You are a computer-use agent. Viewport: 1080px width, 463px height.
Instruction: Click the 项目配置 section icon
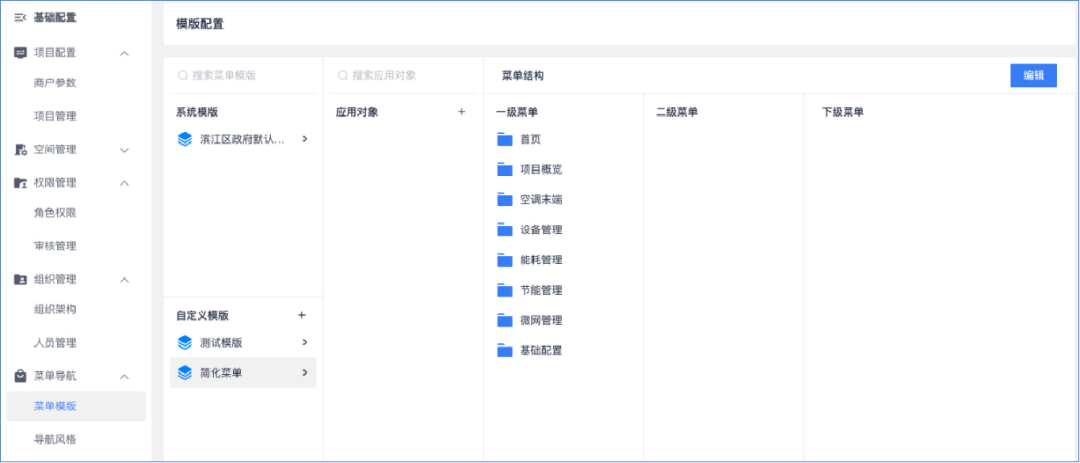click(20, 53)
